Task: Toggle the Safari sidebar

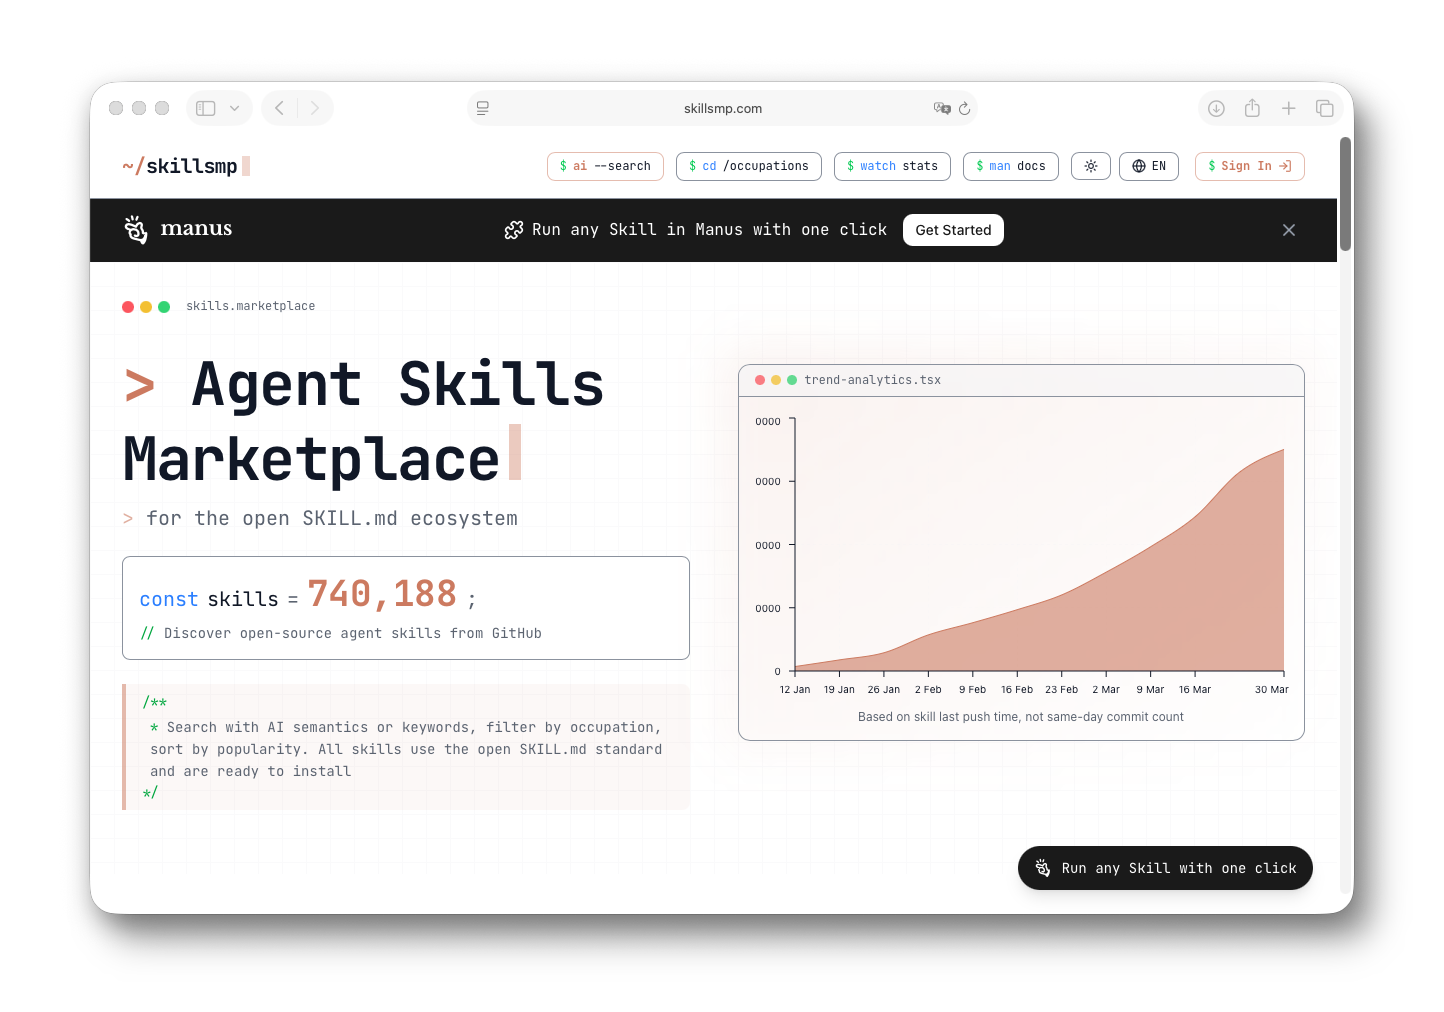Action: (x=206, y=108)
